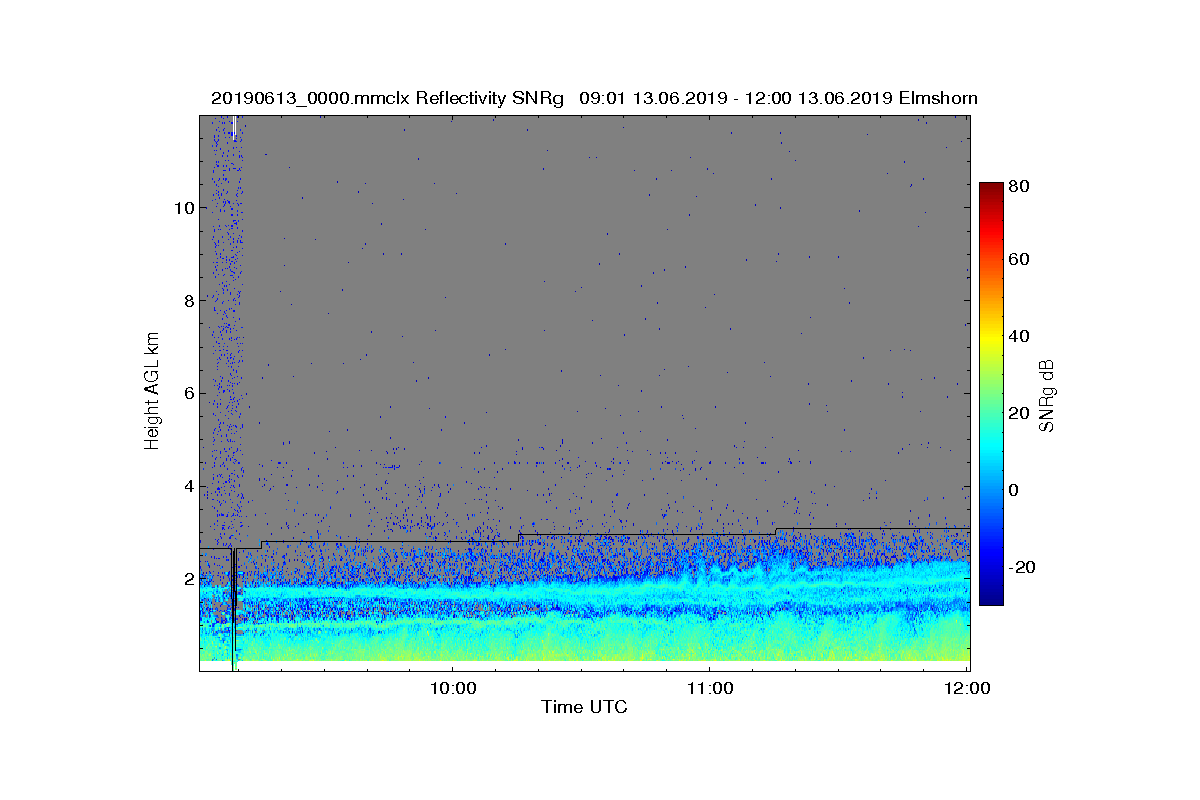Screen dimensions: 1200x800
Task: Click the height tick label 10
Action: point(183,208)
